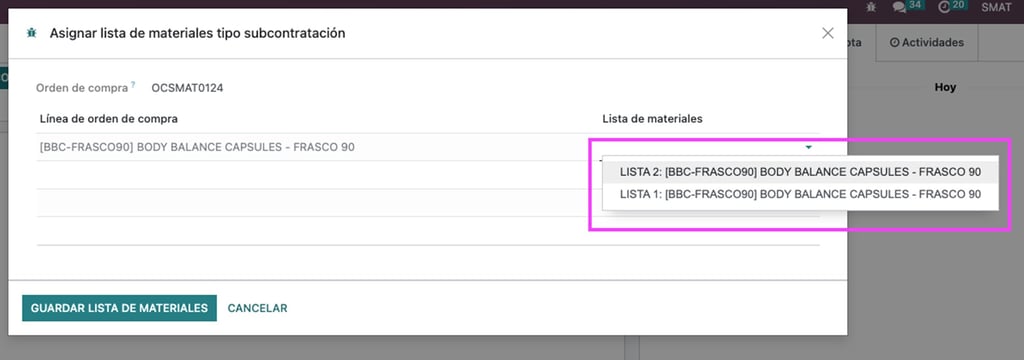Screen dimensions: 1024x360
Task: Select LISTA 2 BODY BALANCE CAPSULES option
Action: tap(800, 172)
